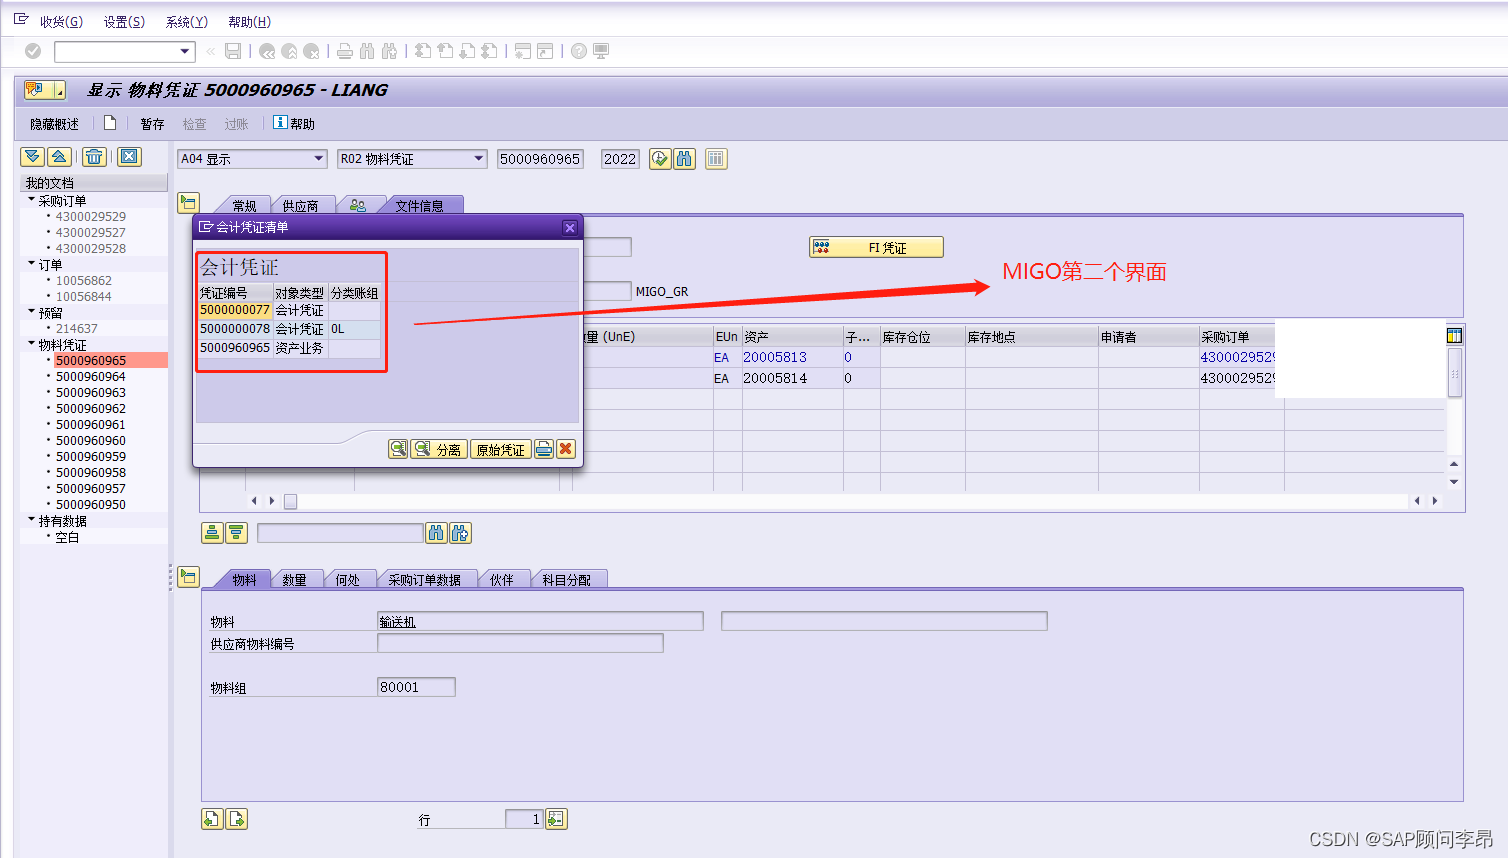
Task: Click the Customize local layout monitor icon
Action: pyautogui.click(x=601, y=51)
